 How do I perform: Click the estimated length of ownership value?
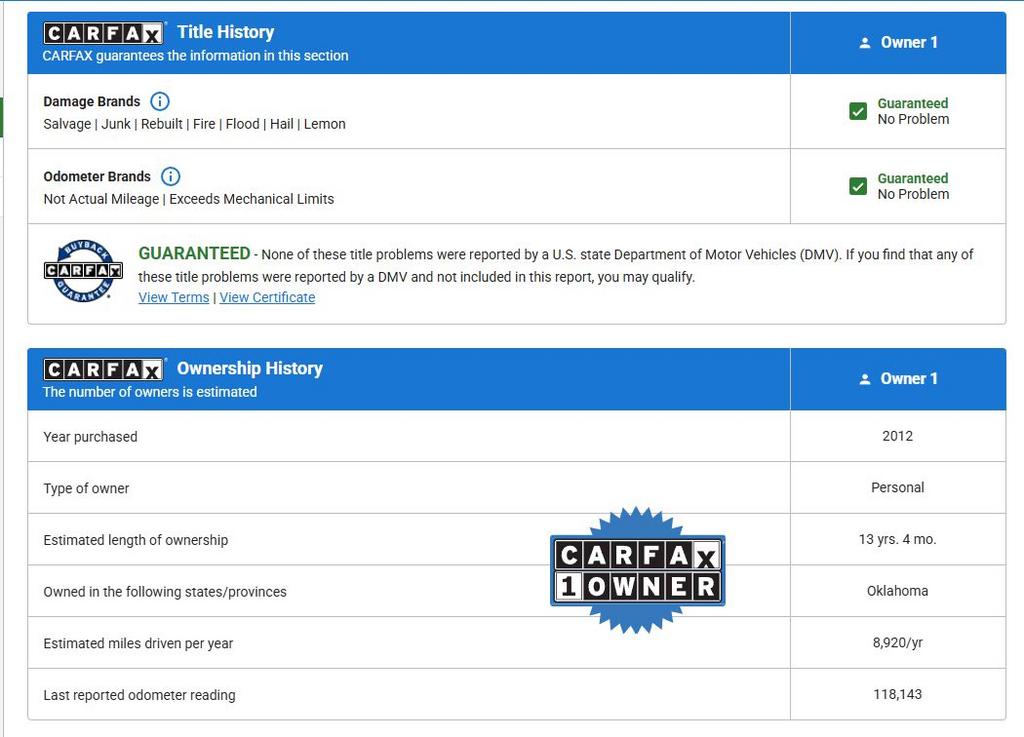tap(897, 539)
